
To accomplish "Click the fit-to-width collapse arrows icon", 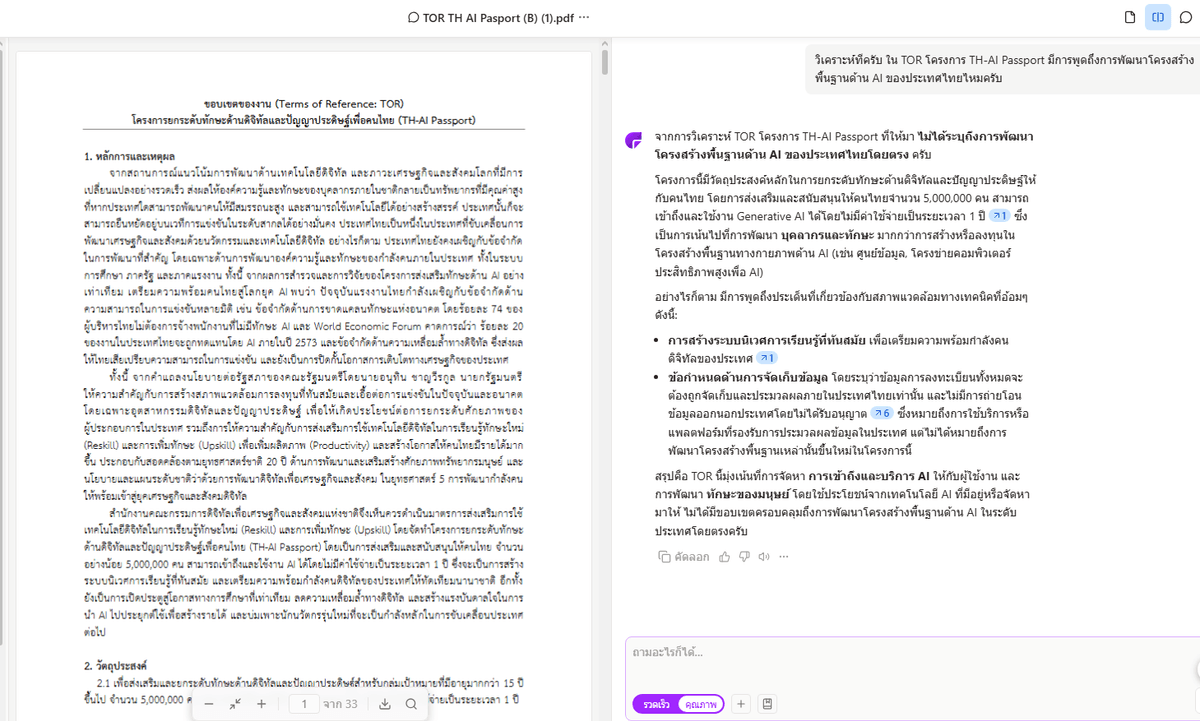I will click(x=235, y=704).
